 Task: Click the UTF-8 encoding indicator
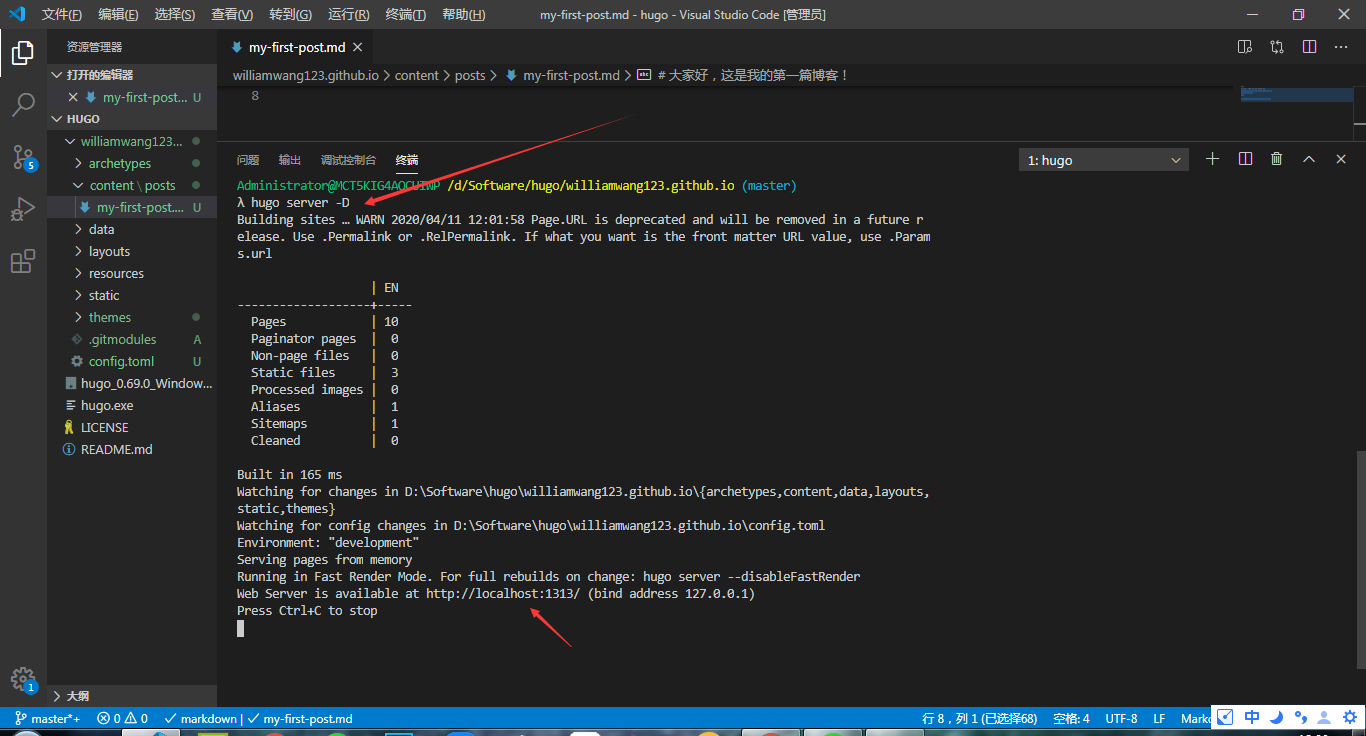point(1121,718)
